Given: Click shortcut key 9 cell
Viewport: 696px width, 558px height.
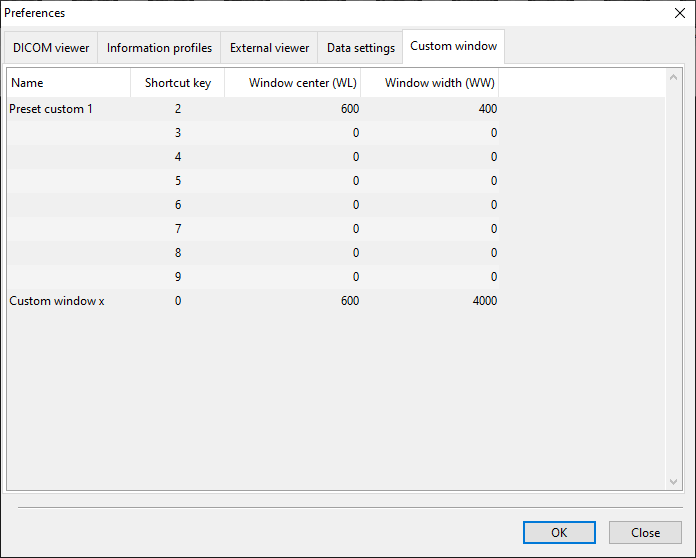Looking at the screenshot, I should pos(178,277).
